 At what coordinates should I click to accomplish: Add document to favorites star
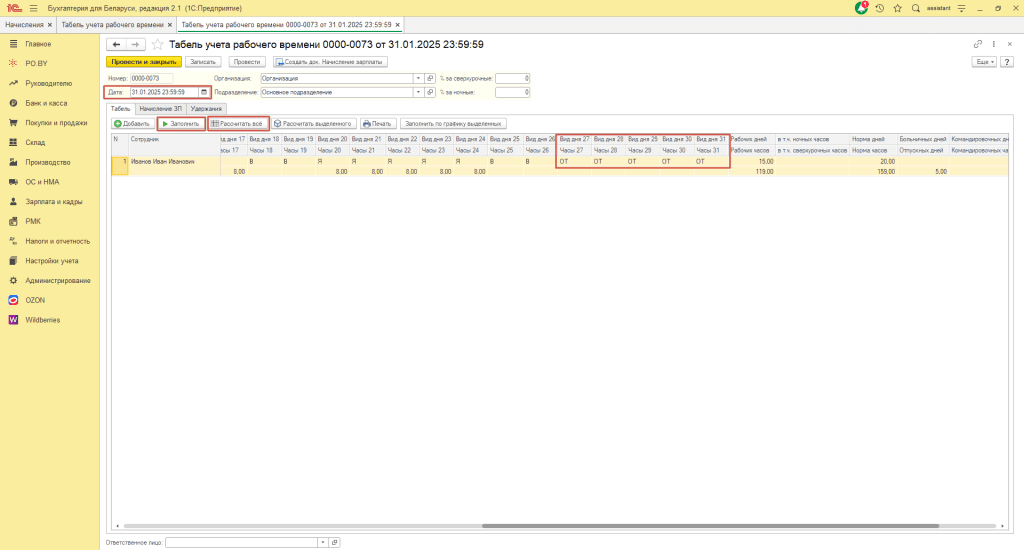(x=157, y=44)
